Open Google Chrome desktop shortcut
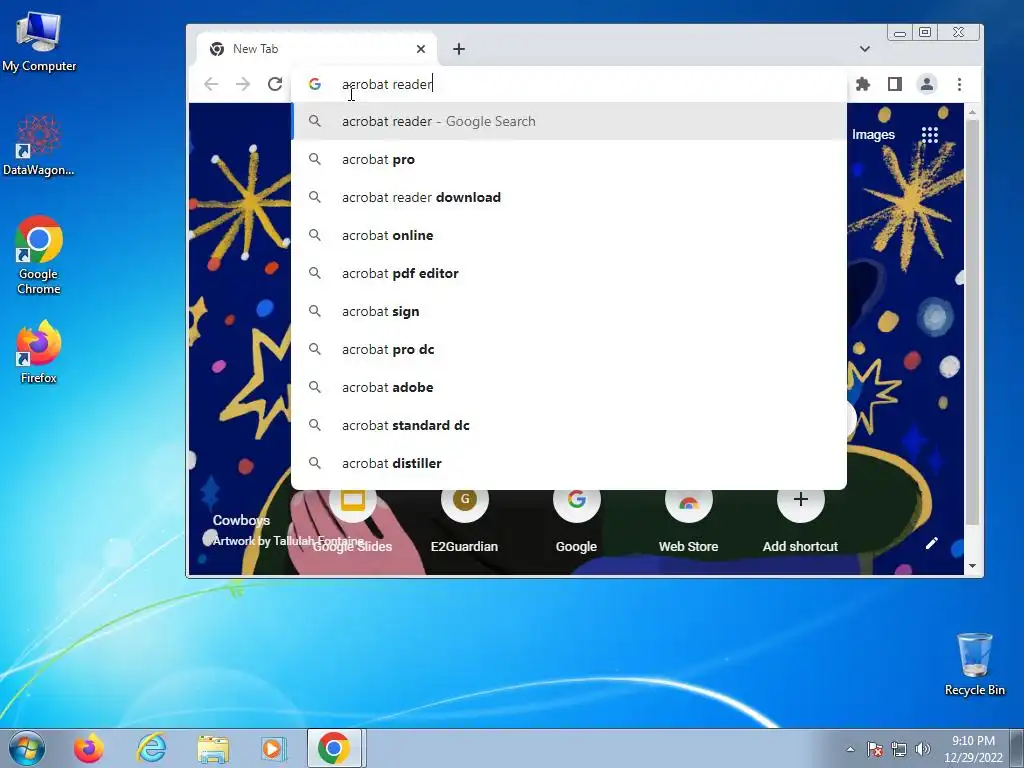This screenshot has height=768, width=1024. 39,255
